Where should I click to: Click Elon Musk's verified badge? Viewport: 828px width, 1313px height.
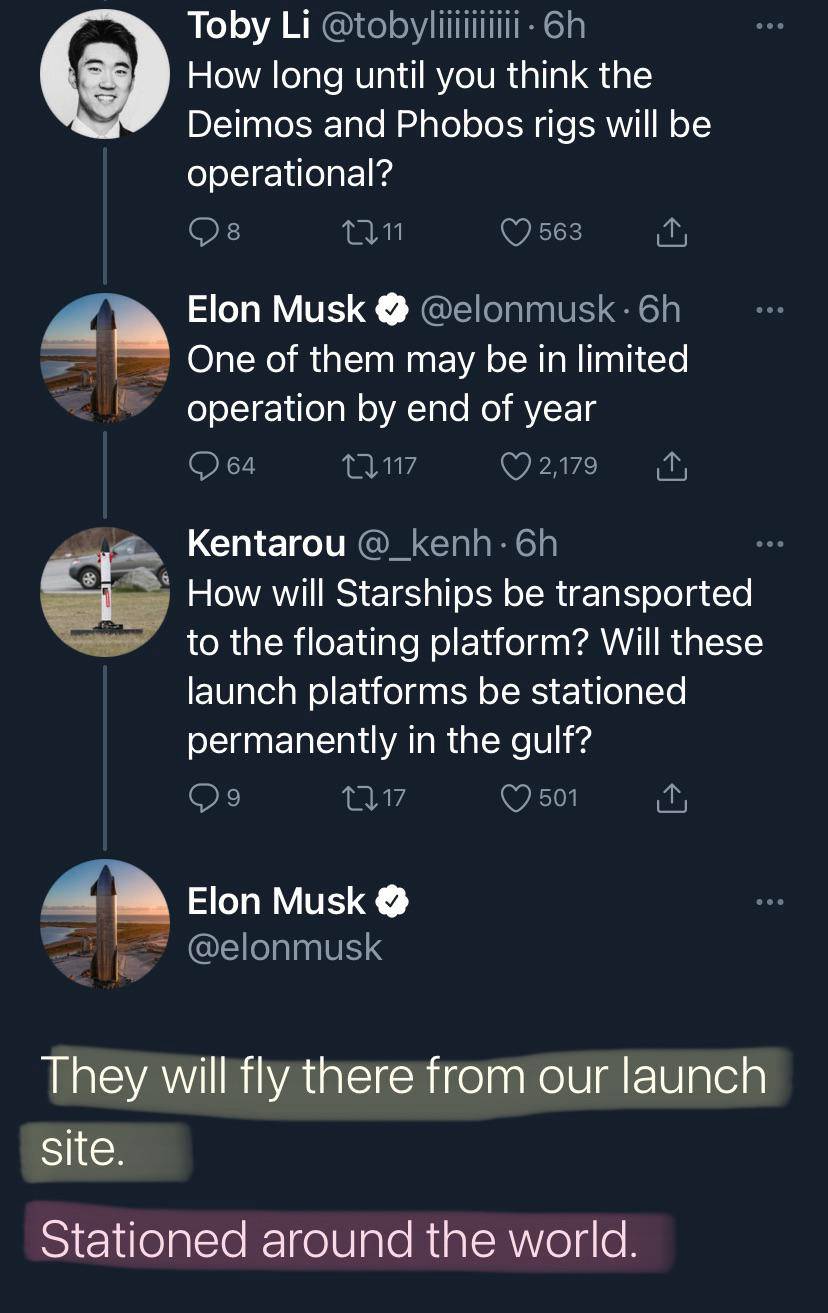point(388,309)
